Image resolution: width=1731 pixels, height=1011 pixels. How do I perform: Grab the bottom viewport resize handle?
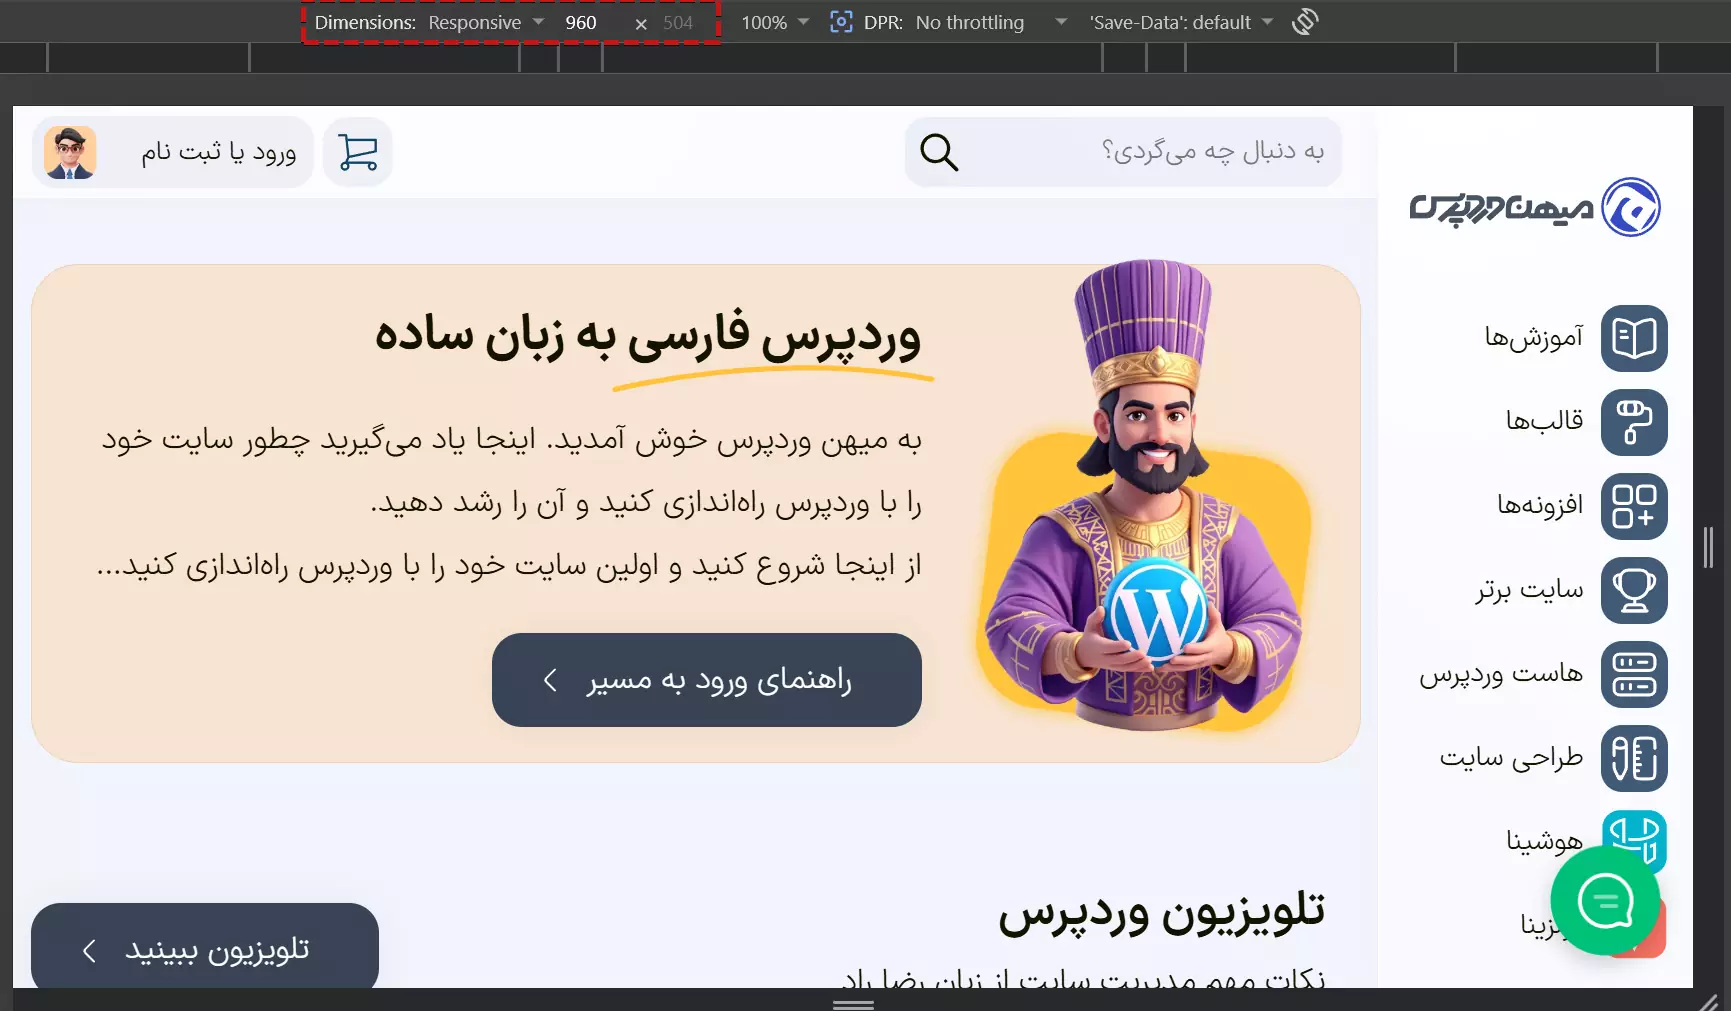853,1004
